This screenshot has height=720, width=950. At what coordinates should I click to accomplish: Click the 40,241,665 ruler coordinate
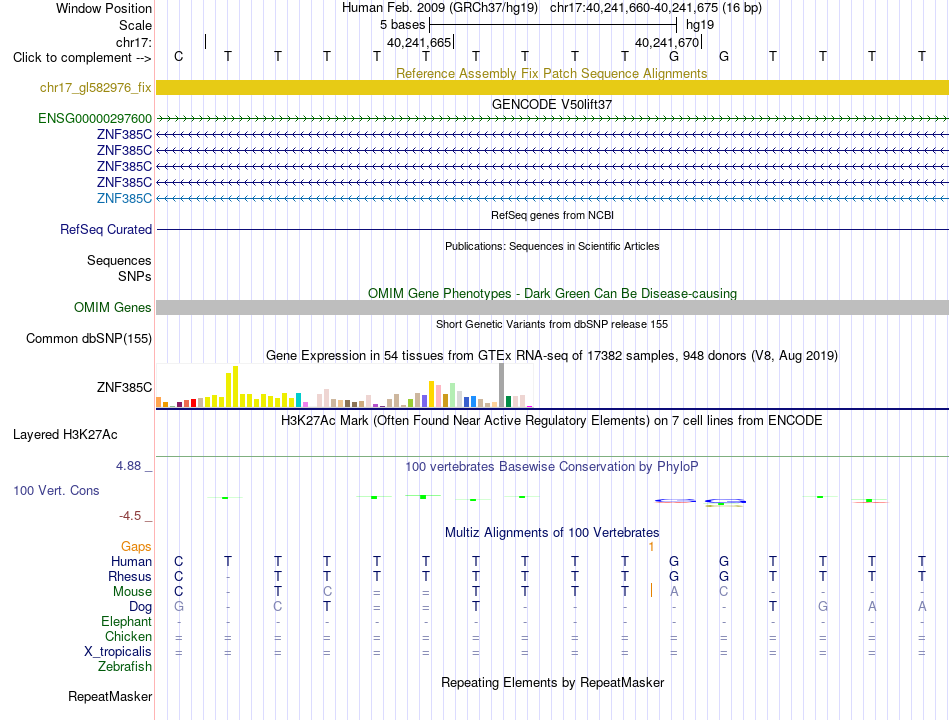(419, 42)
